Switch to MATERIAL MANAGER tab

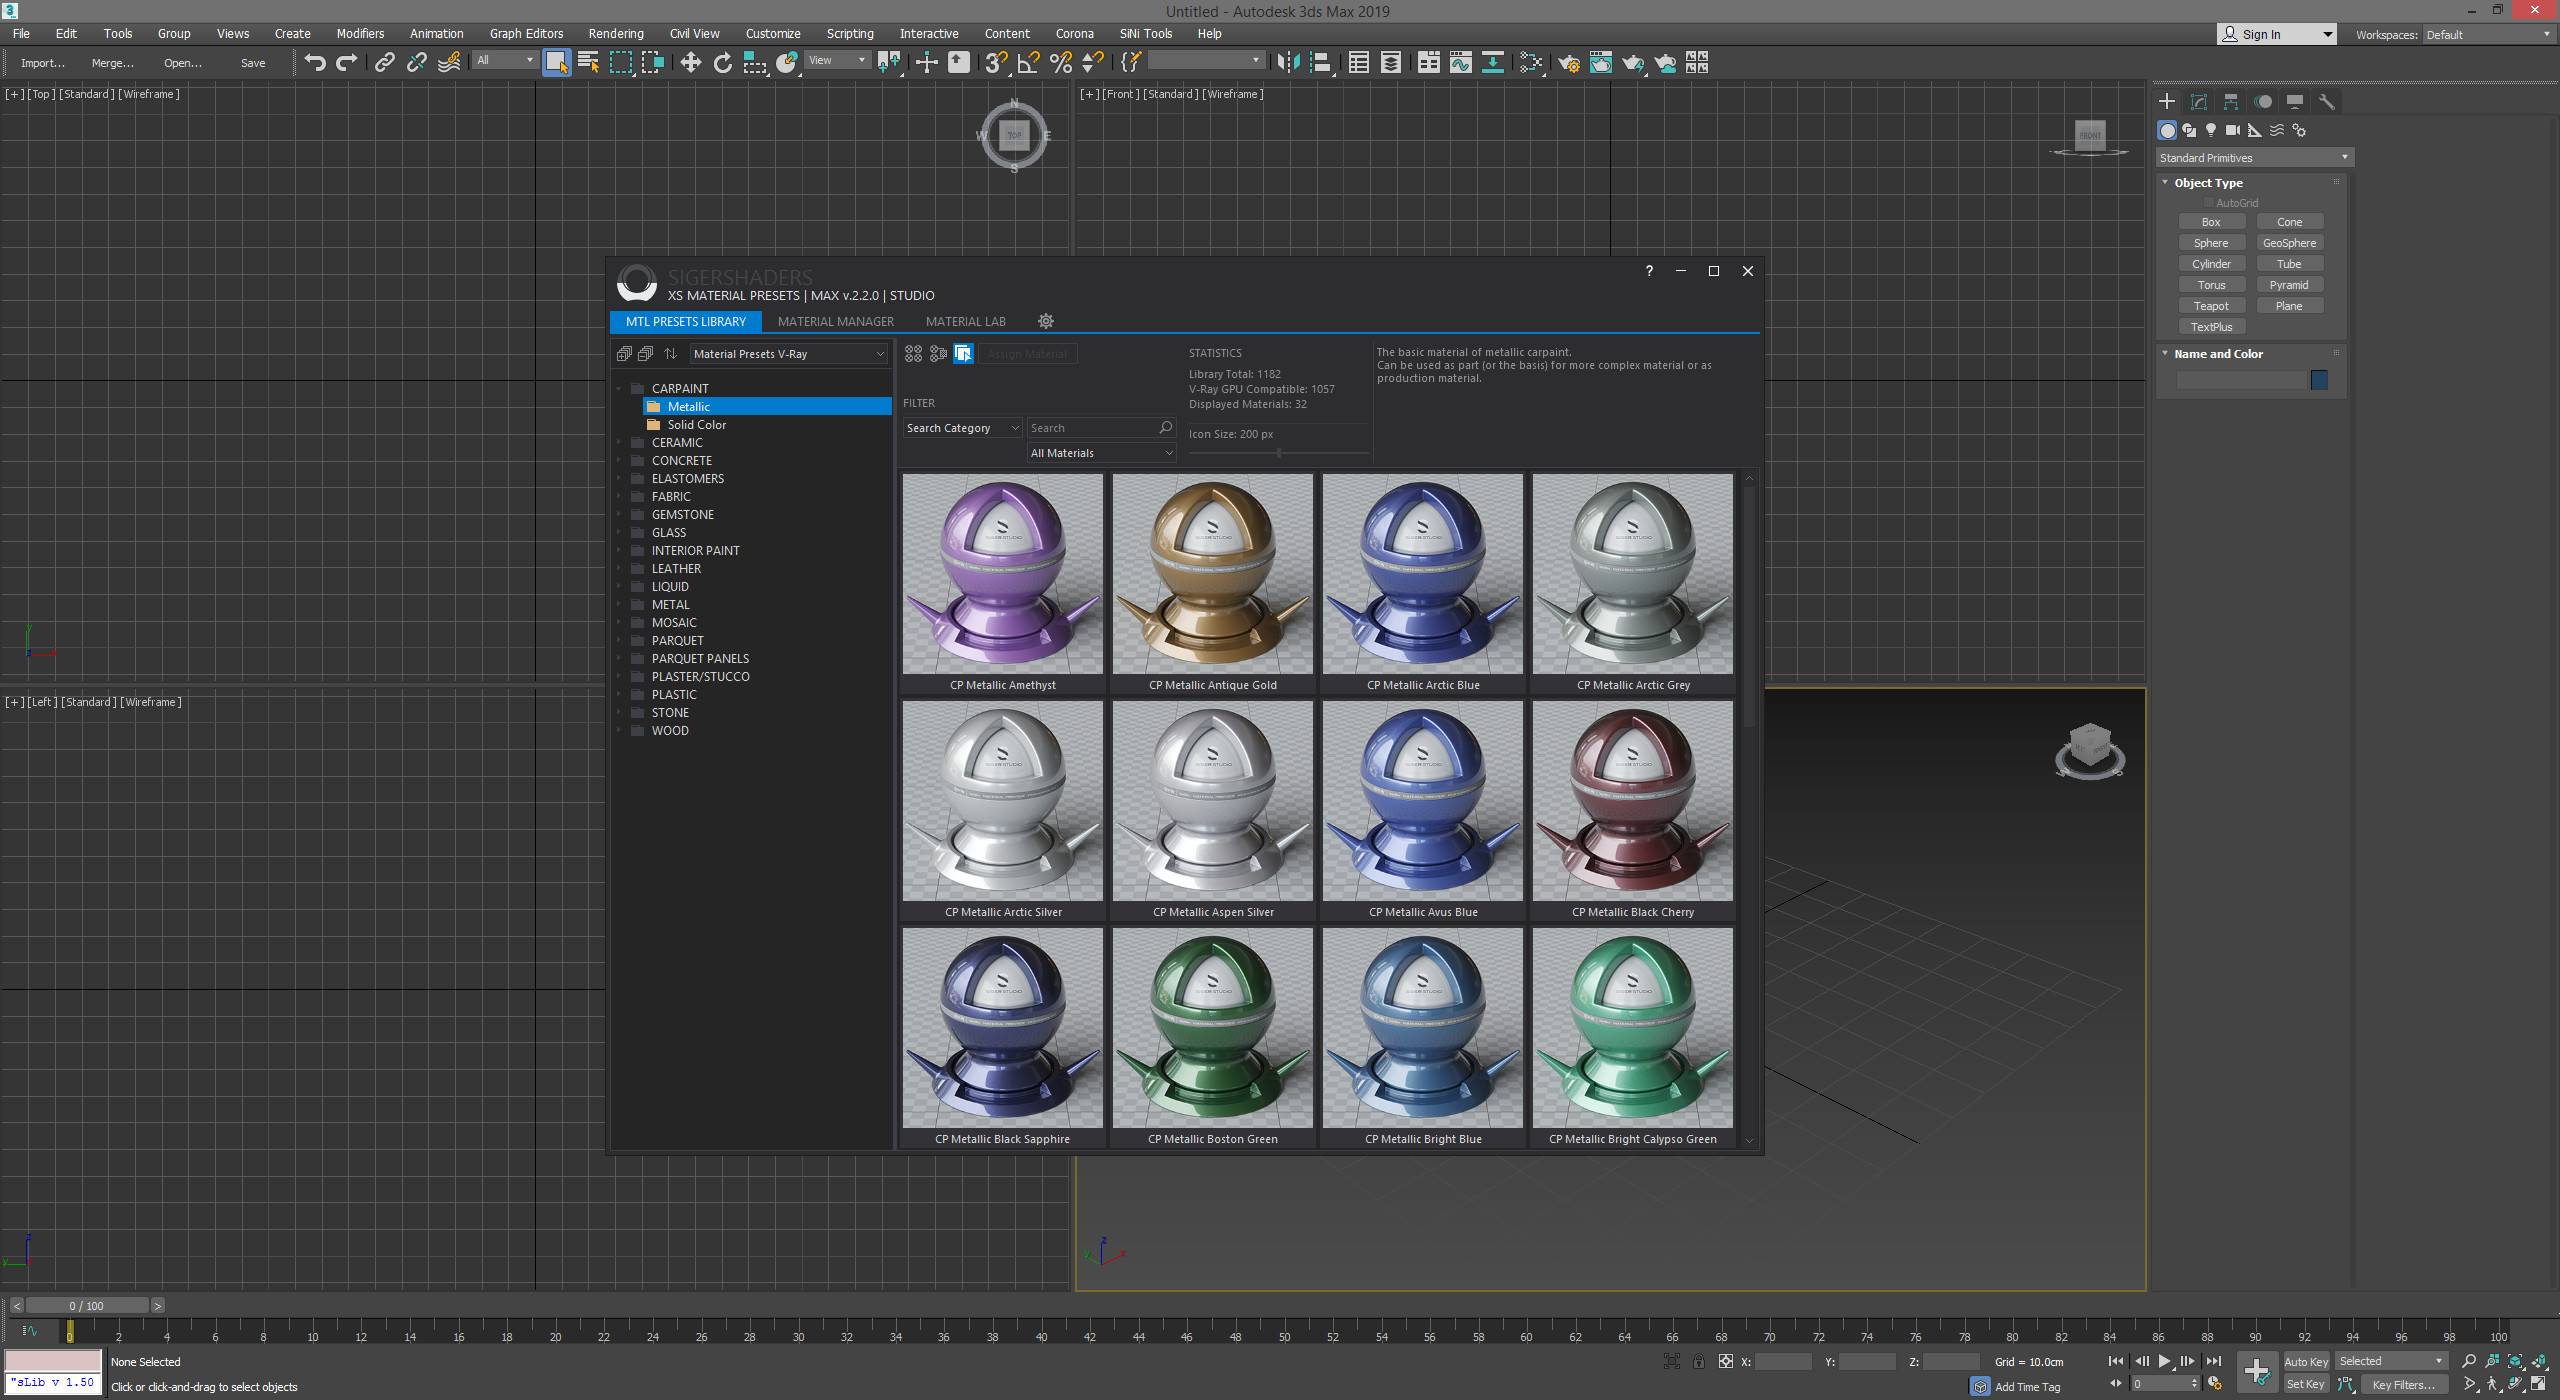coord(836,321)
